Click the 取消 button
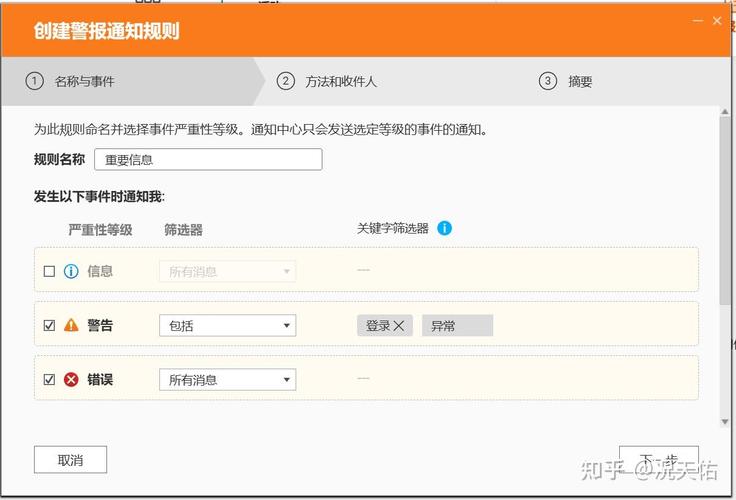The image size is (736, 500). pyautogui.click(x=70, y=460)
